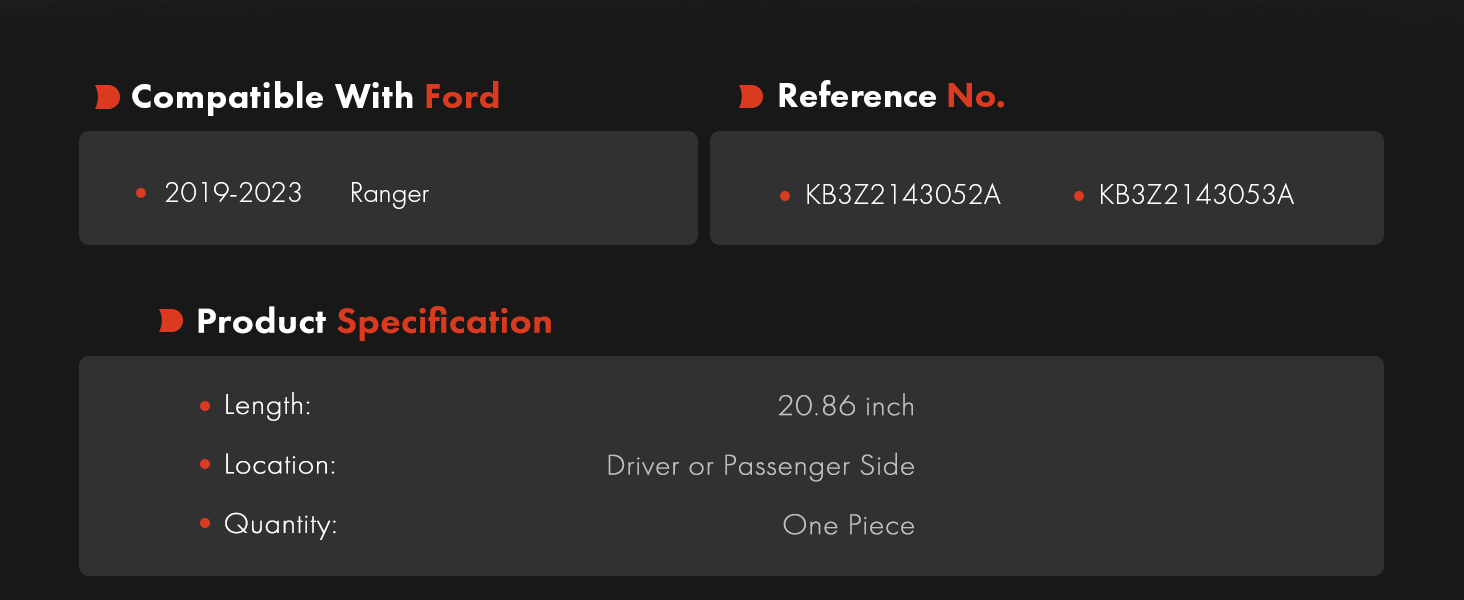1464x600 pixels.
Task: Select the Compatible With Ford heading
Action: pyautogui.click(x=315, y=97)
